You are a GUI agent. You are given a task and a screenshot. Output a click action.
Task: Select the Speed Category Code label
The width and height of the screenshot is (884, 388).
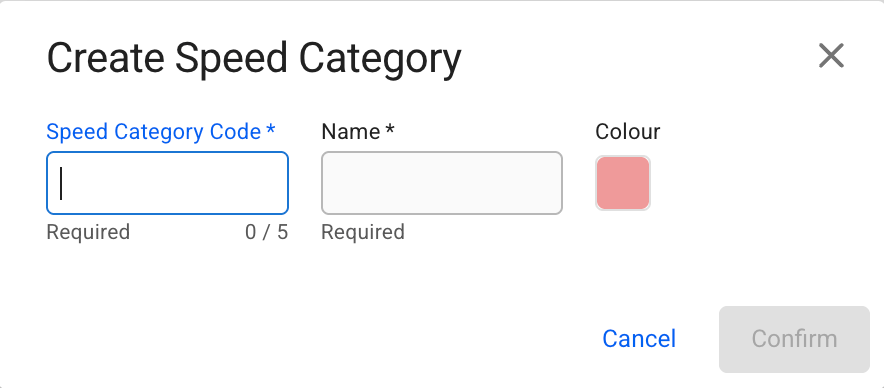point(153,131)
